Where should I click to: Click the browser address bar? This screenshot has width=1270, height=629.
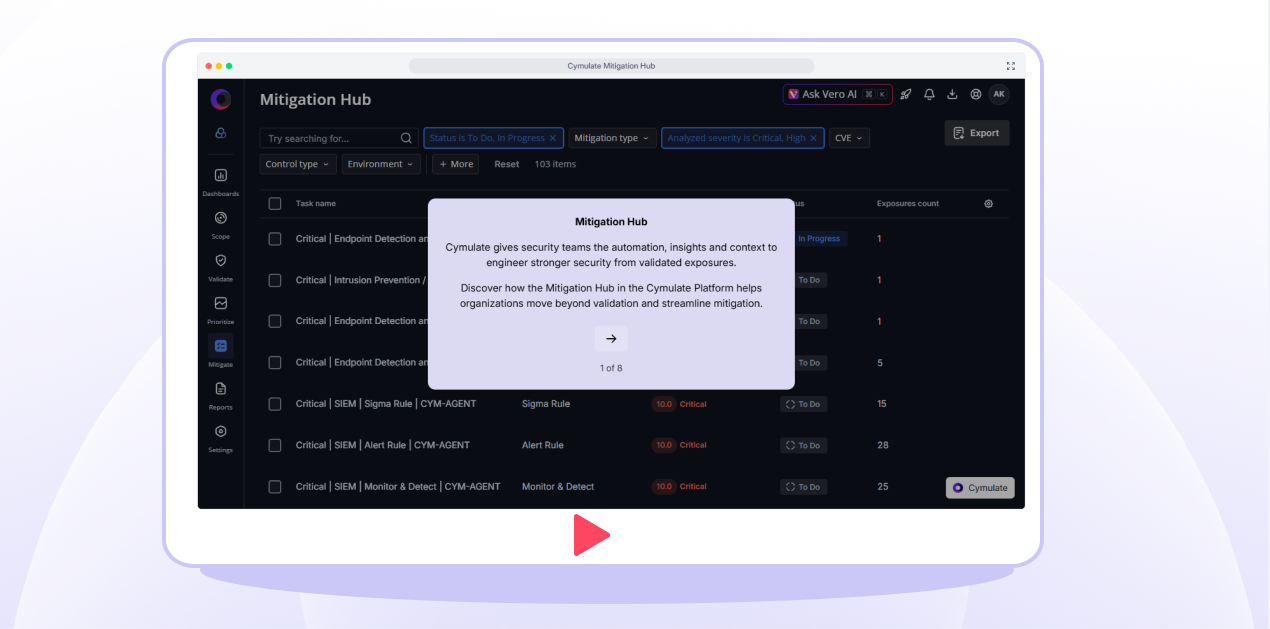[611, 66]
